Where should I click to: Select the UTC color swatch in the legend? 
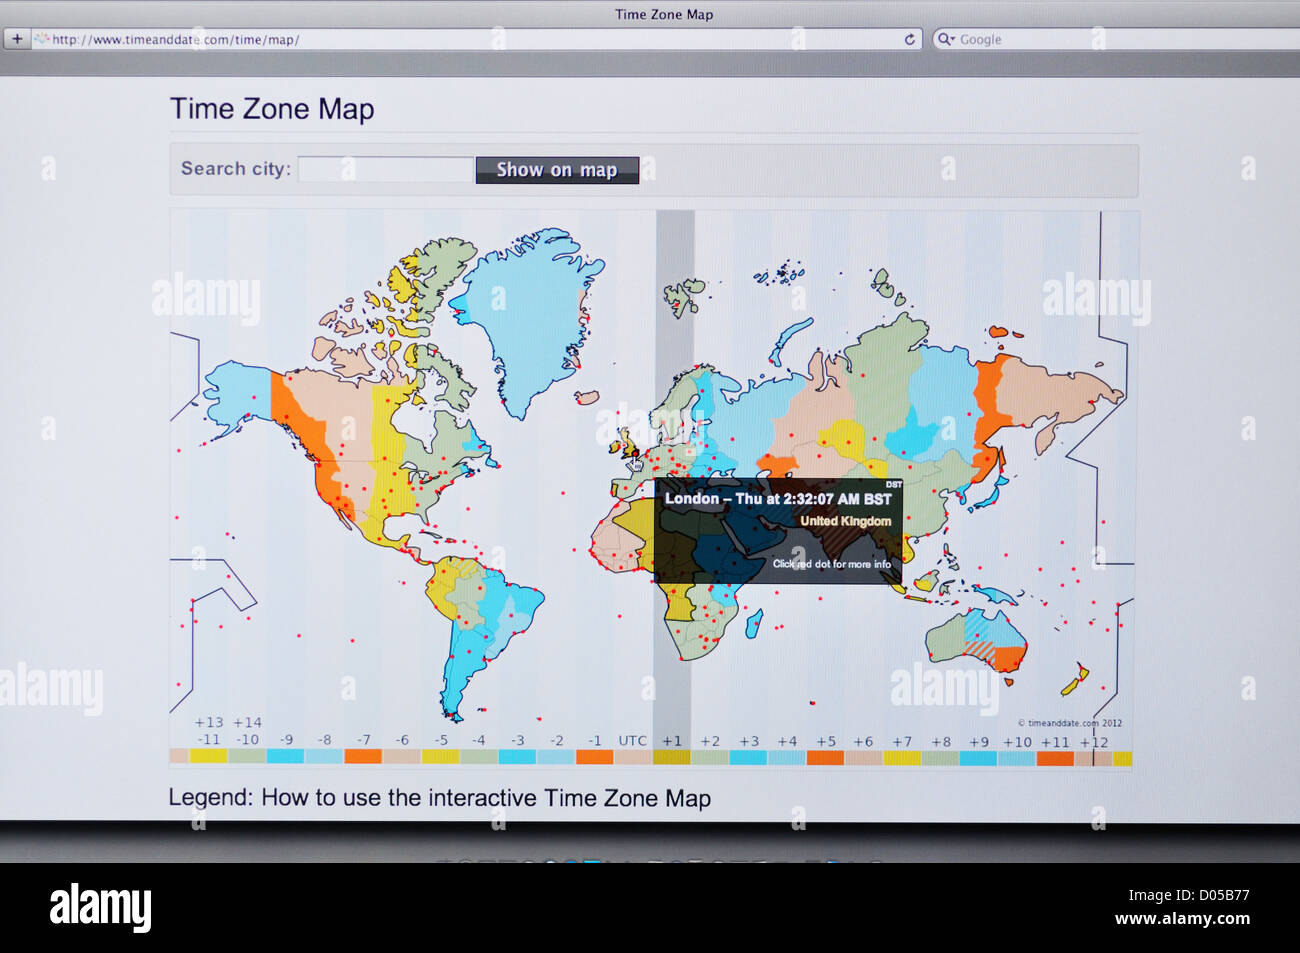tap(632, 756)
